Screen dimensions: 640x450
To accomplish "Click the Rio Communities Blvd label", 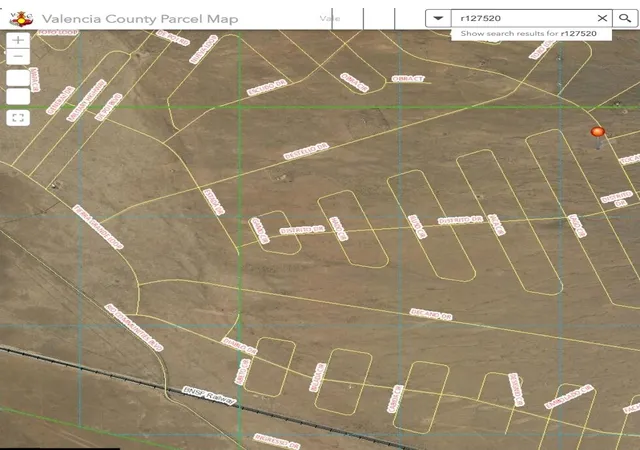I will tap(133, 328).
